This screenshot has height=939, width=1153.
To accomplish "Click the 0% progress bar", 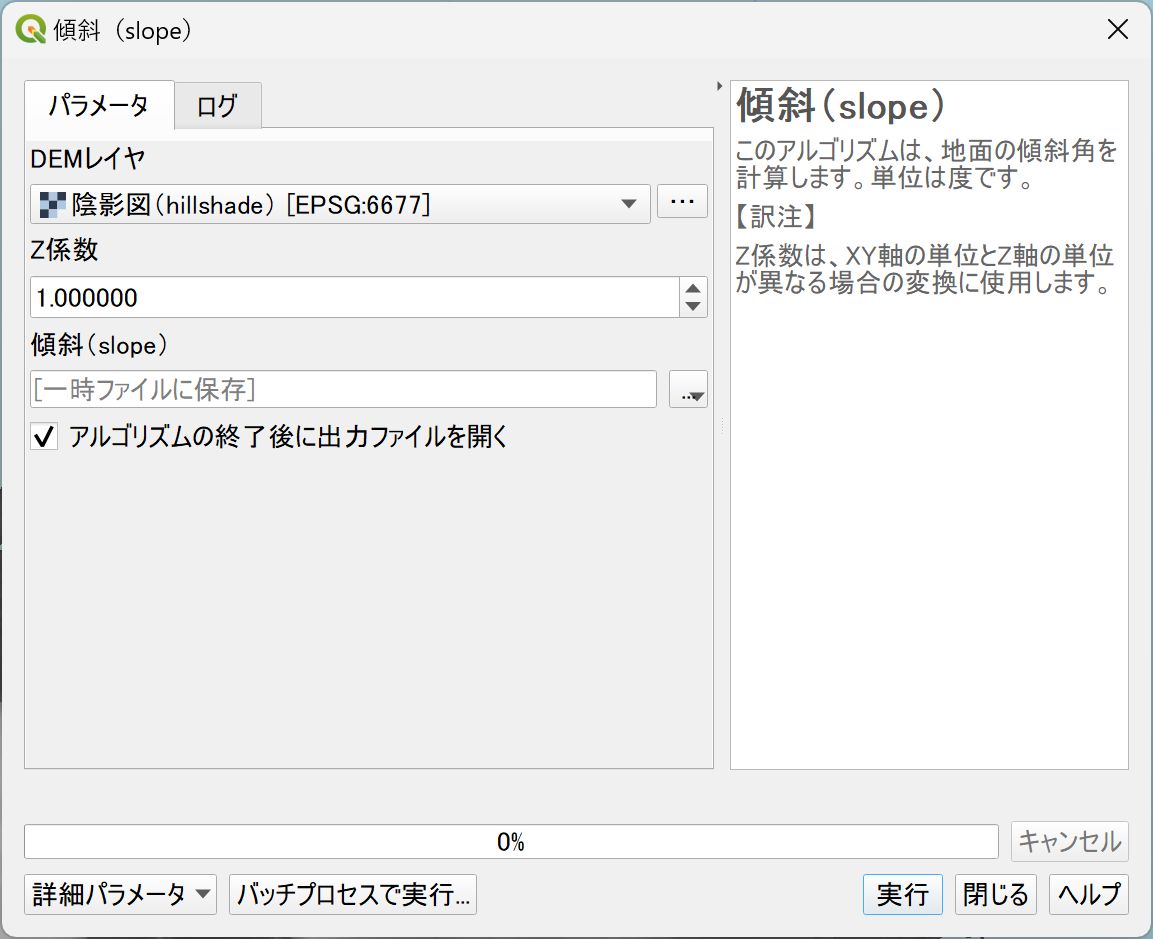I will pos(511,841).
